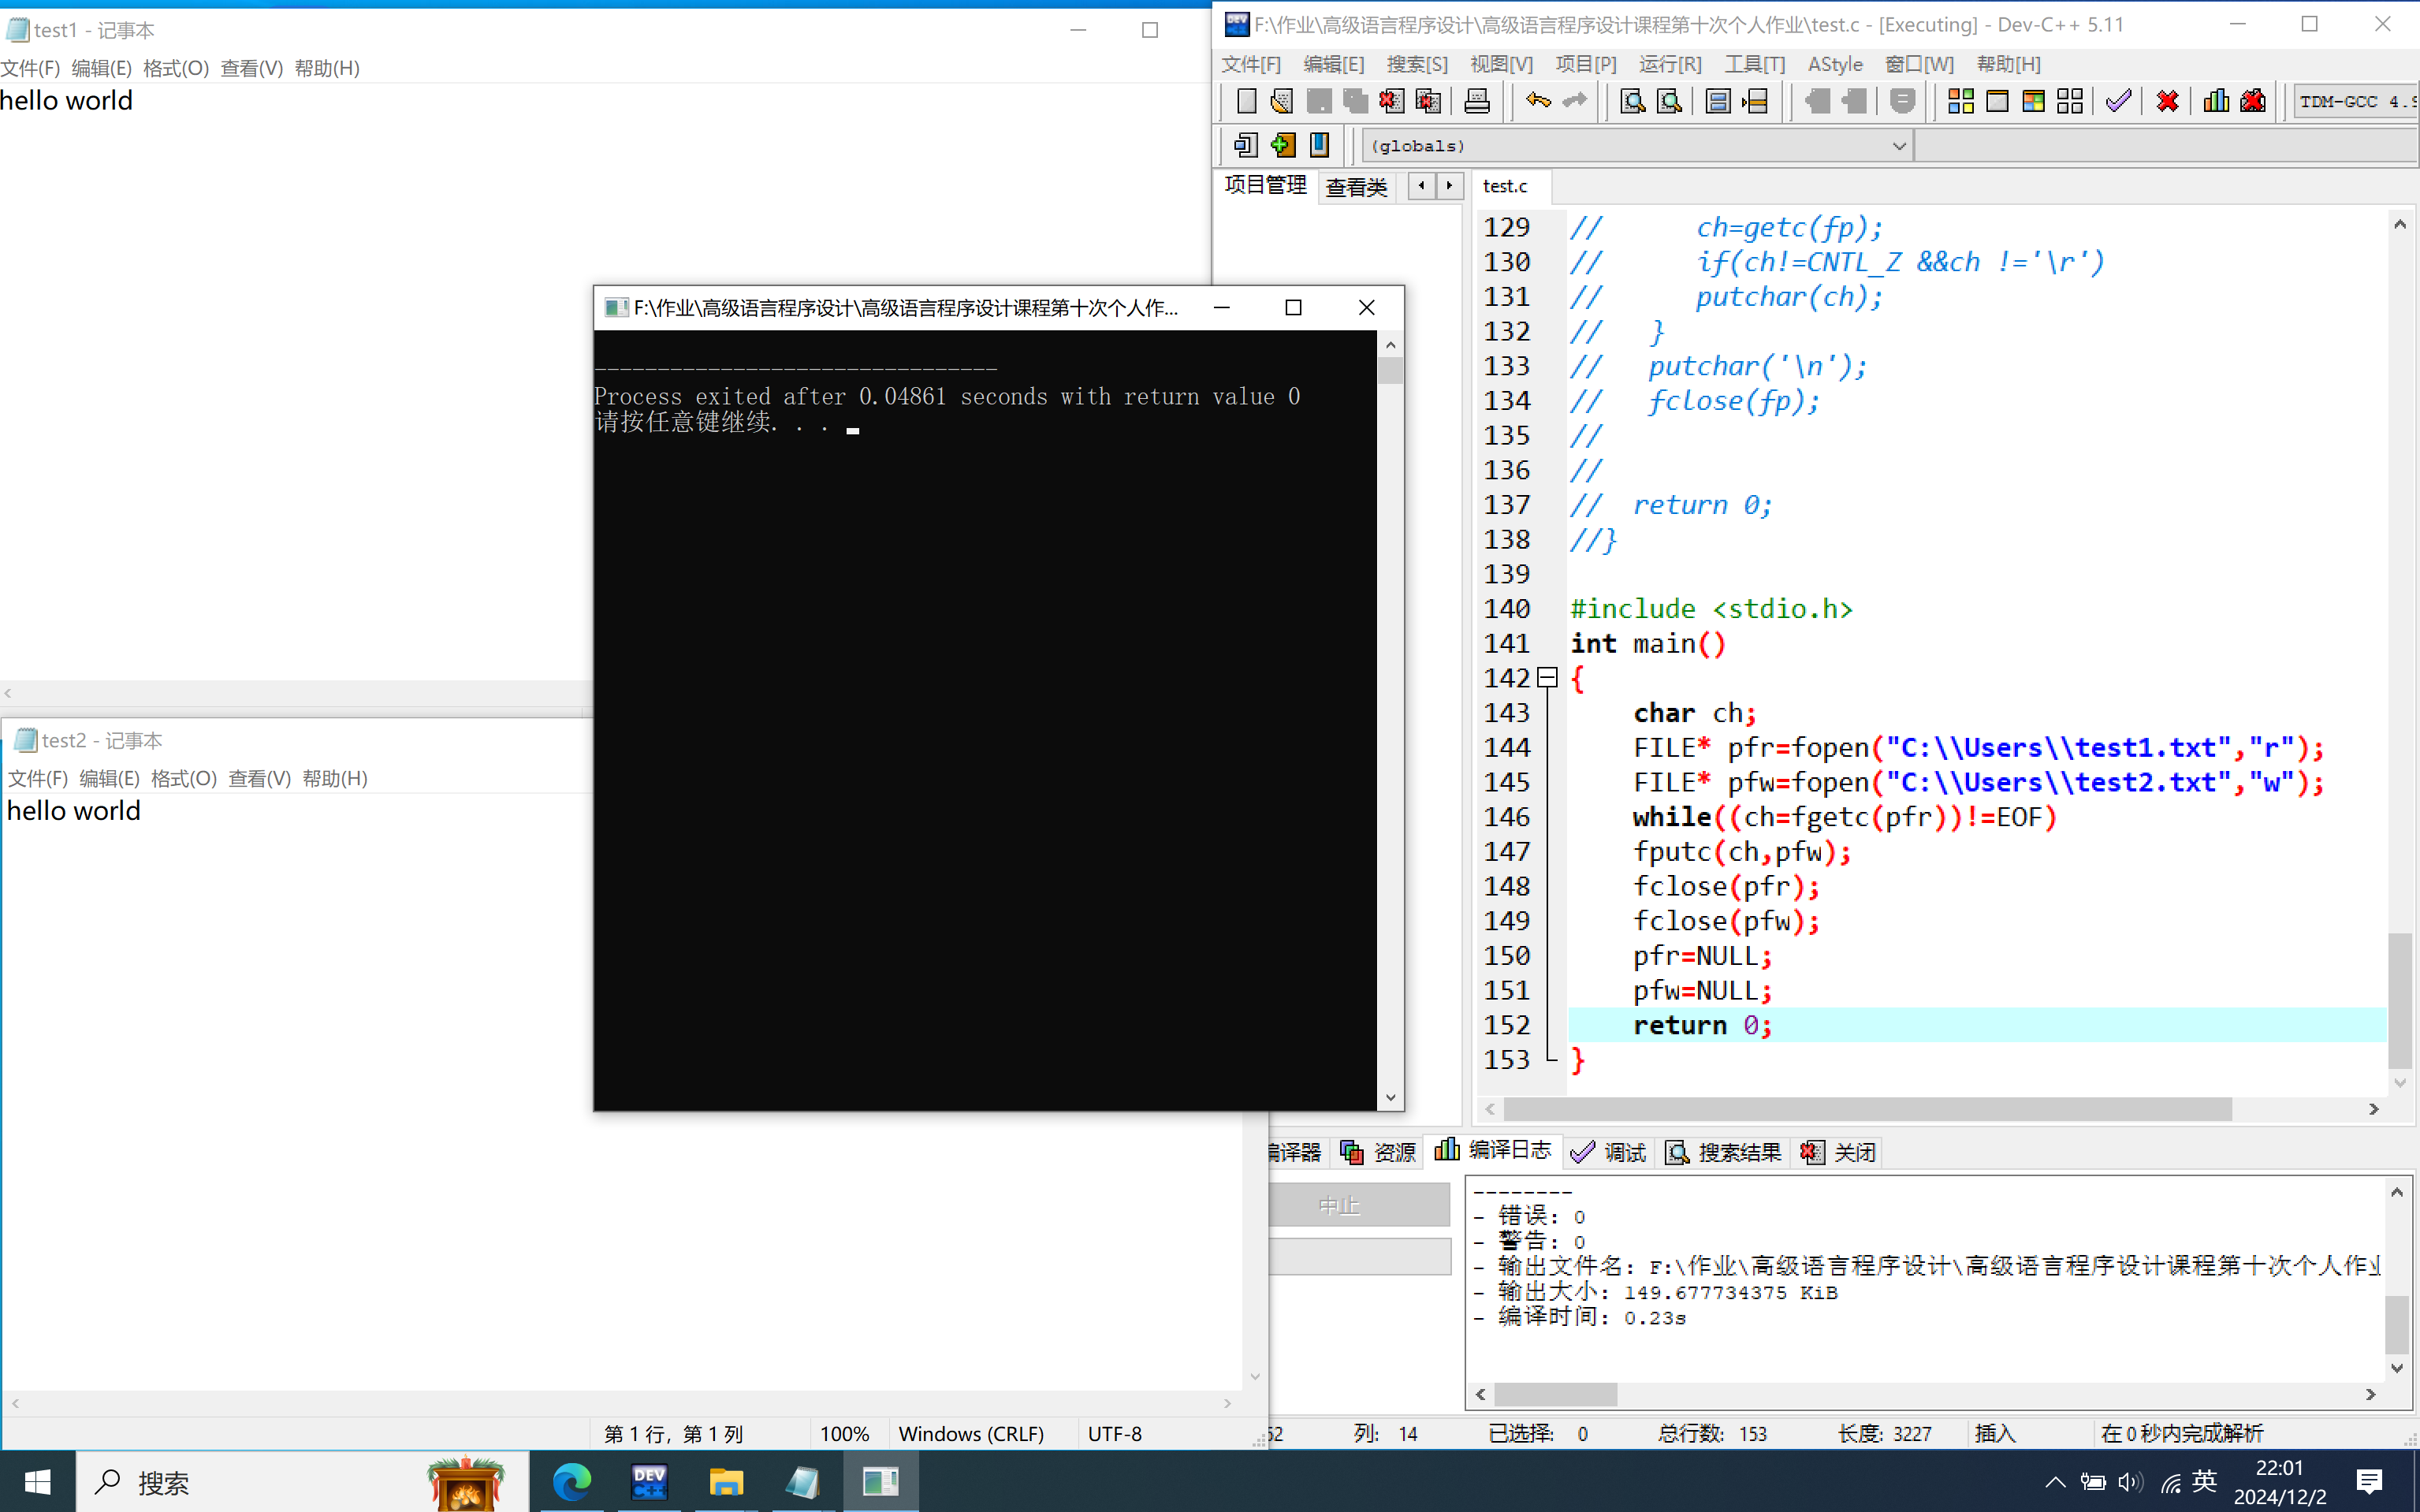Click the Undo arrow icon
The image size is (2420, 1512).
(x=1537, y=101)
